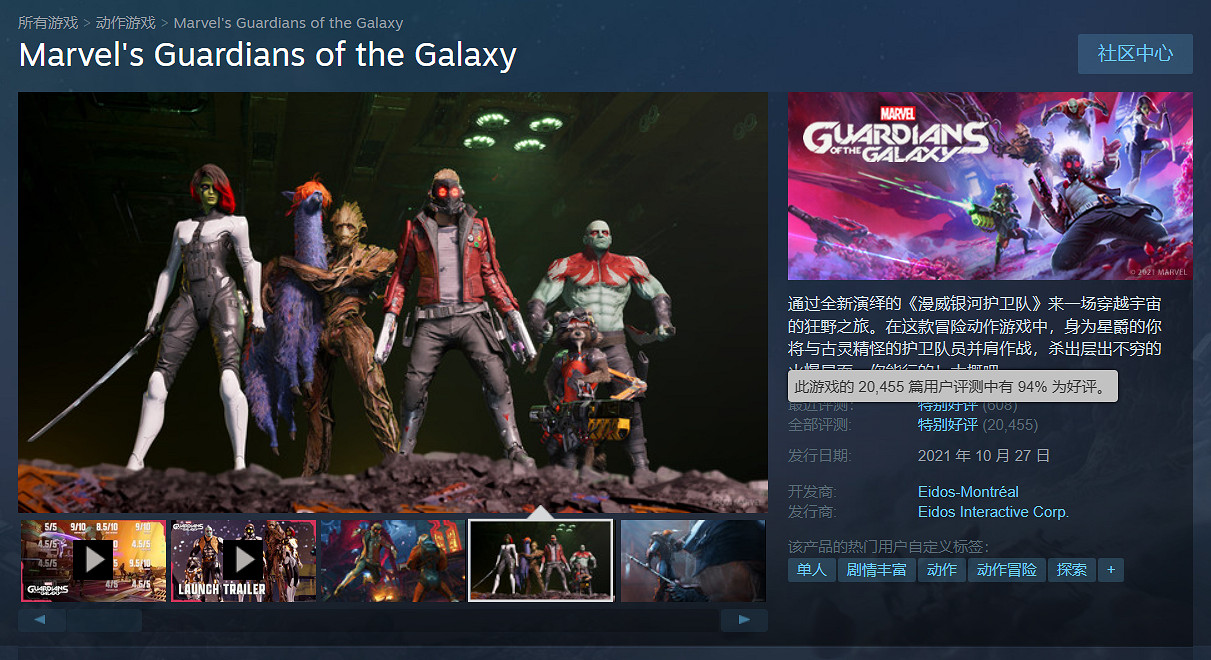
Task: Select the 剧情丰富 tag
Action: click(x=877, y=570)
